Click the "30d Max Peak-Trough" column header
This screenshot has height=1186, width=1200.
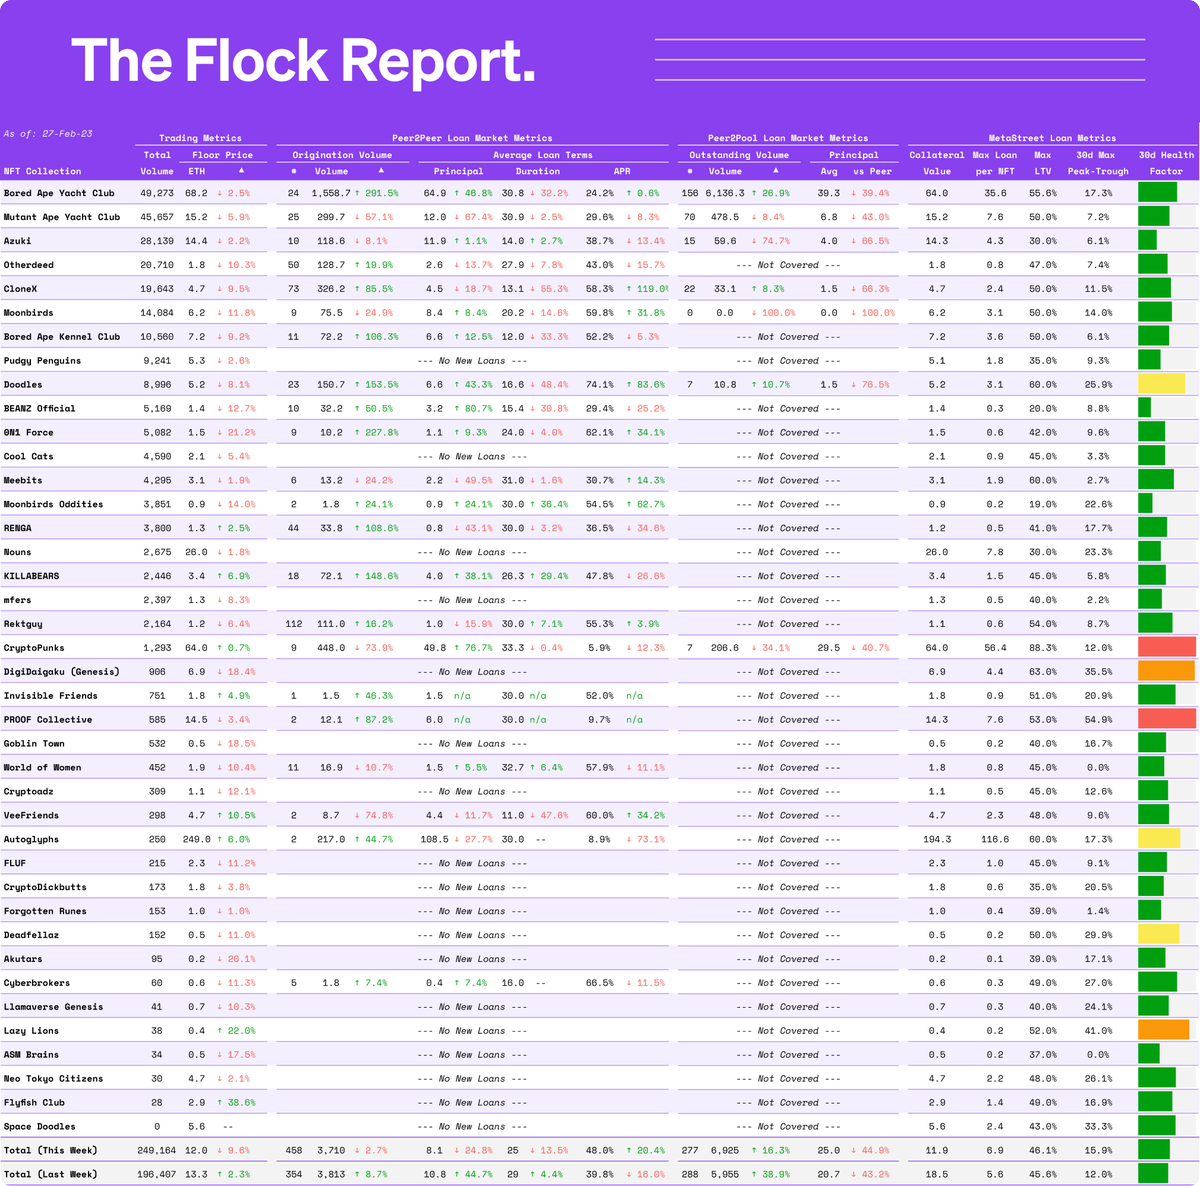(1097, 163)
